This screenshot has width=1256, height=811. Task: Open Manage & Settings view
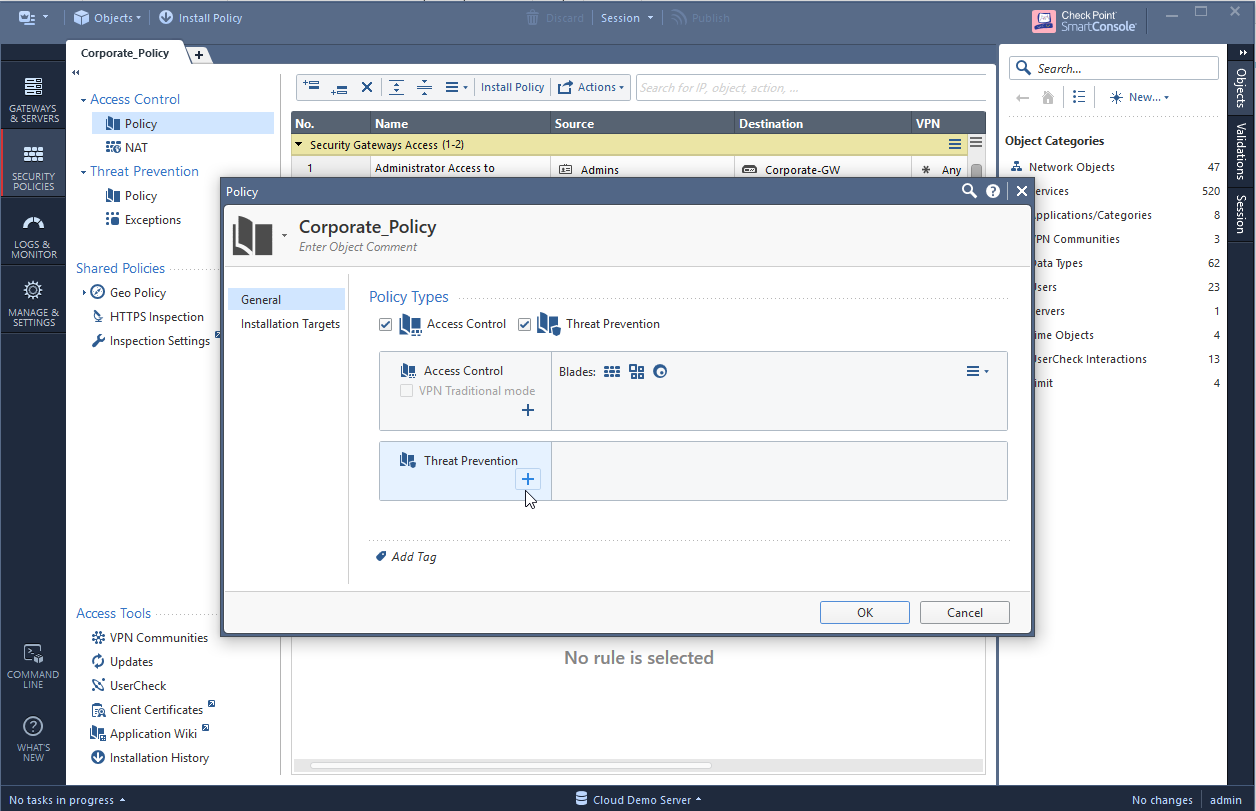pos(33,304)
